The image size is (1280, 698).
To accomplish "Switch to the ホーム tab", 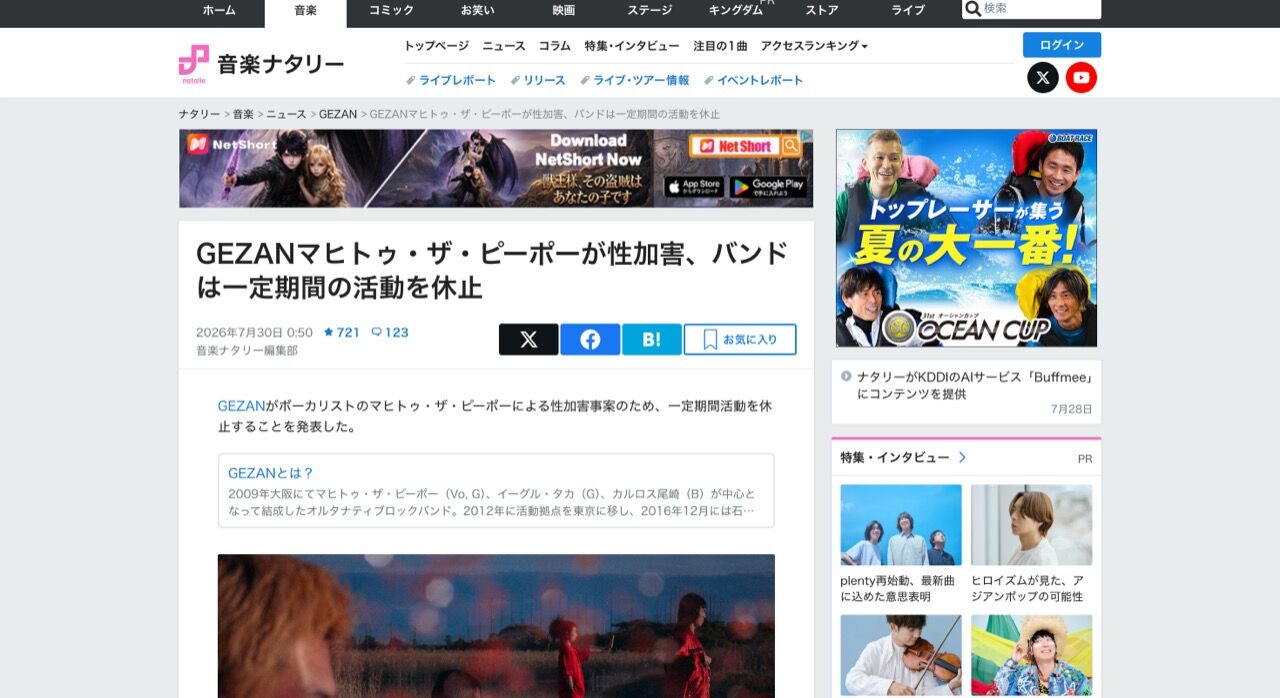I will [x=219, y=10].
